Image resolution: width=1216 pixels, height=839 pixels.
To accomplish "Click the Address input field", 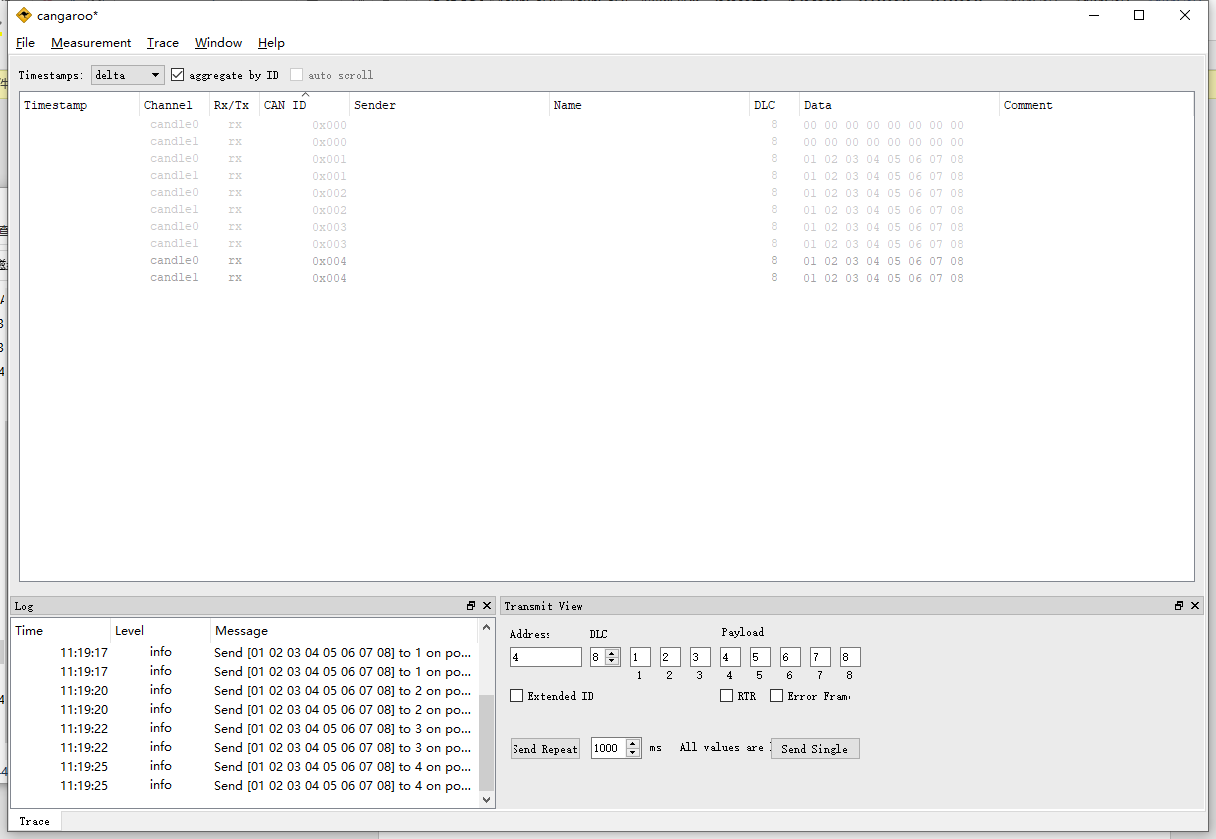I will pyautogui.click(x=546, y=657).
